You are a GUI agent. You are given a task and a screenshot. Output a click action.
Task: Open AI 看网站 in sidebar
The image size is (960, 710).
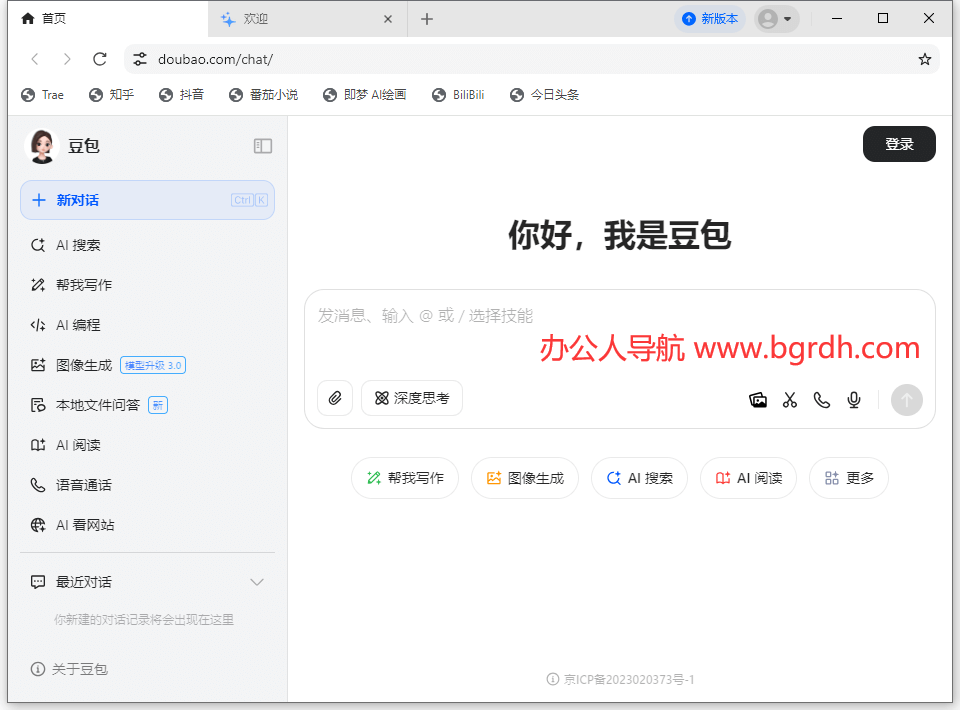click(x=148, y=525)
